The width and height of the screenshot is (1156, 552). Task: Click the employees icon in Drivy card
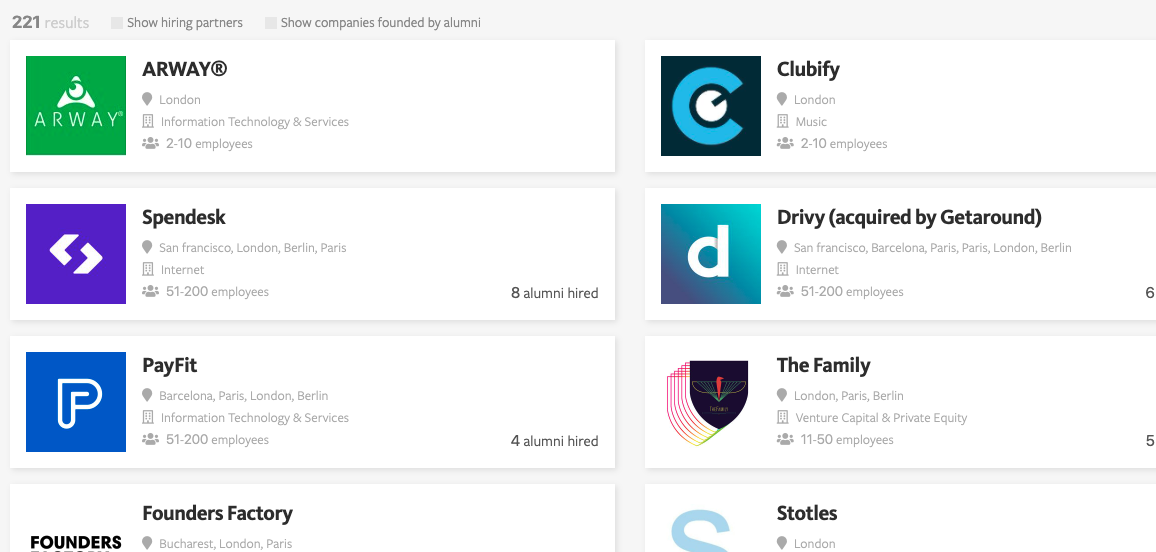coord(785,291)
